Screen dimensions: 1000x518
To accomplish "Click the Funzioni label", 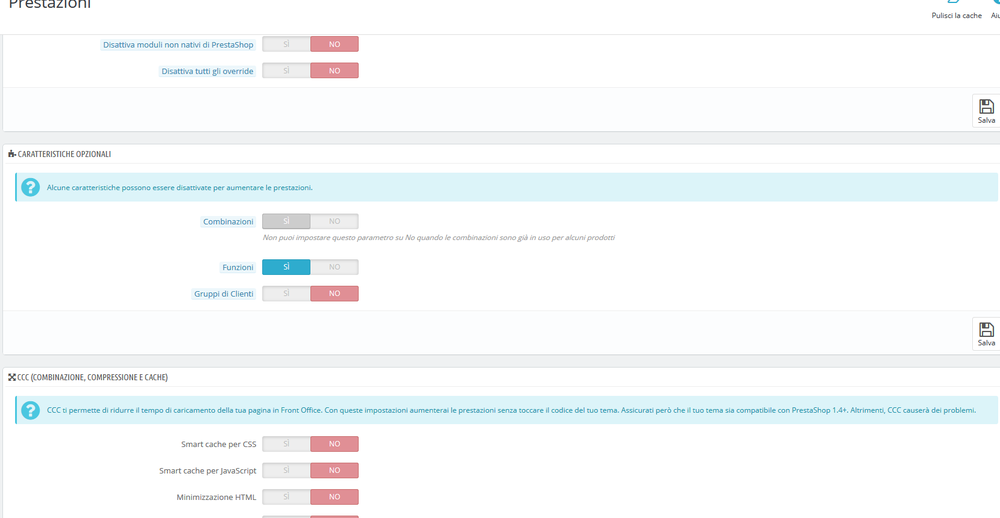I will pyautogui.click(x=238, y=267).
